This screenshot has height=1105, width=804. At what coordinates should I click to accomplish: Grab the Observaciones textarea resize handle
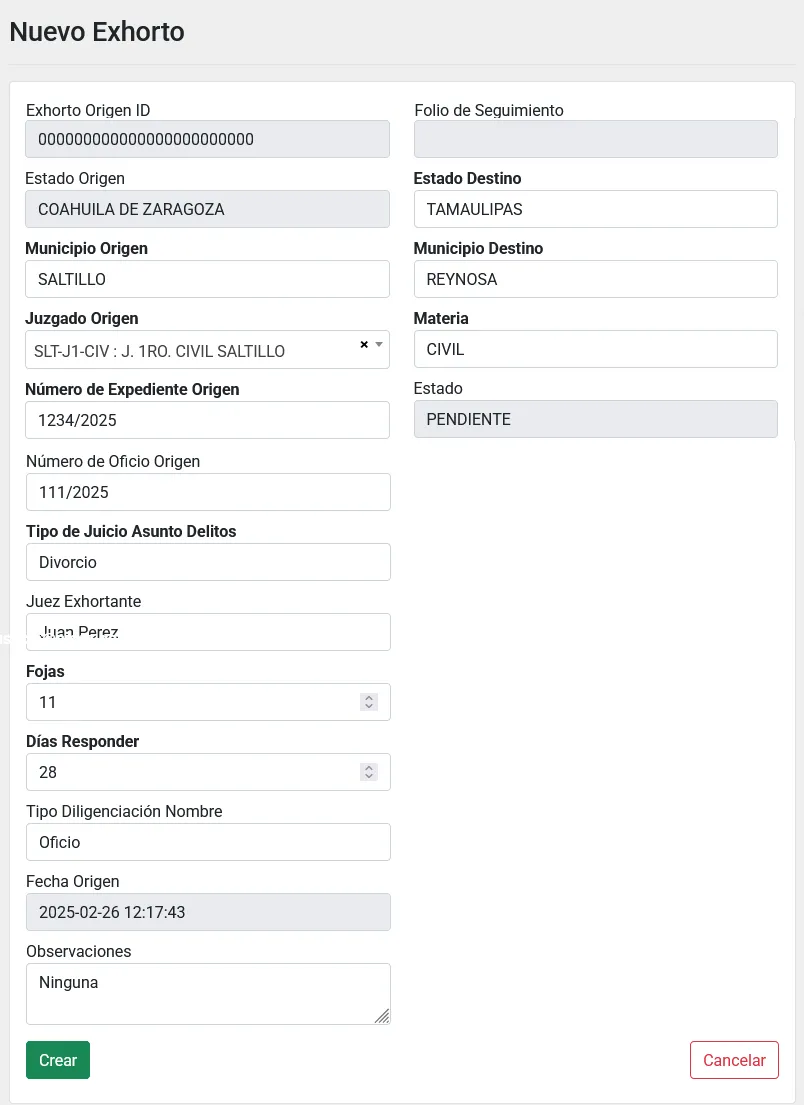click(382, 1016)
